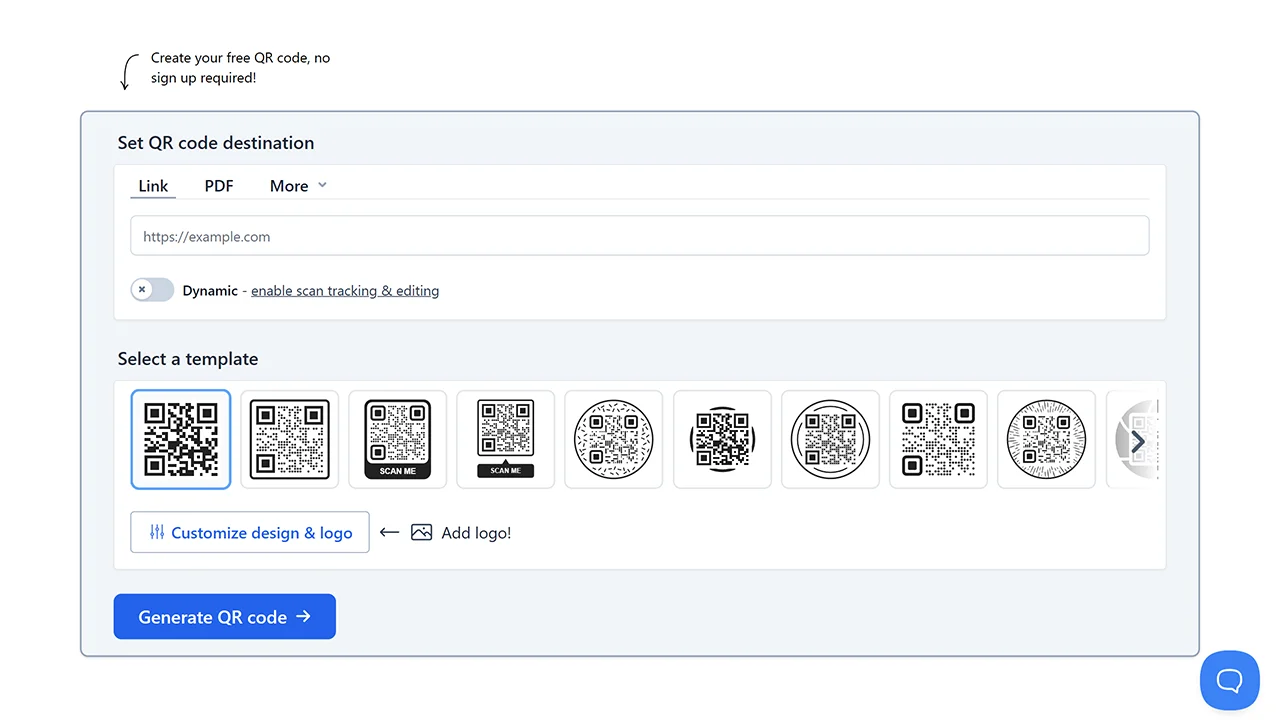
Task: Expand the More destination types dropdown
Action: (x=298, y=186)
